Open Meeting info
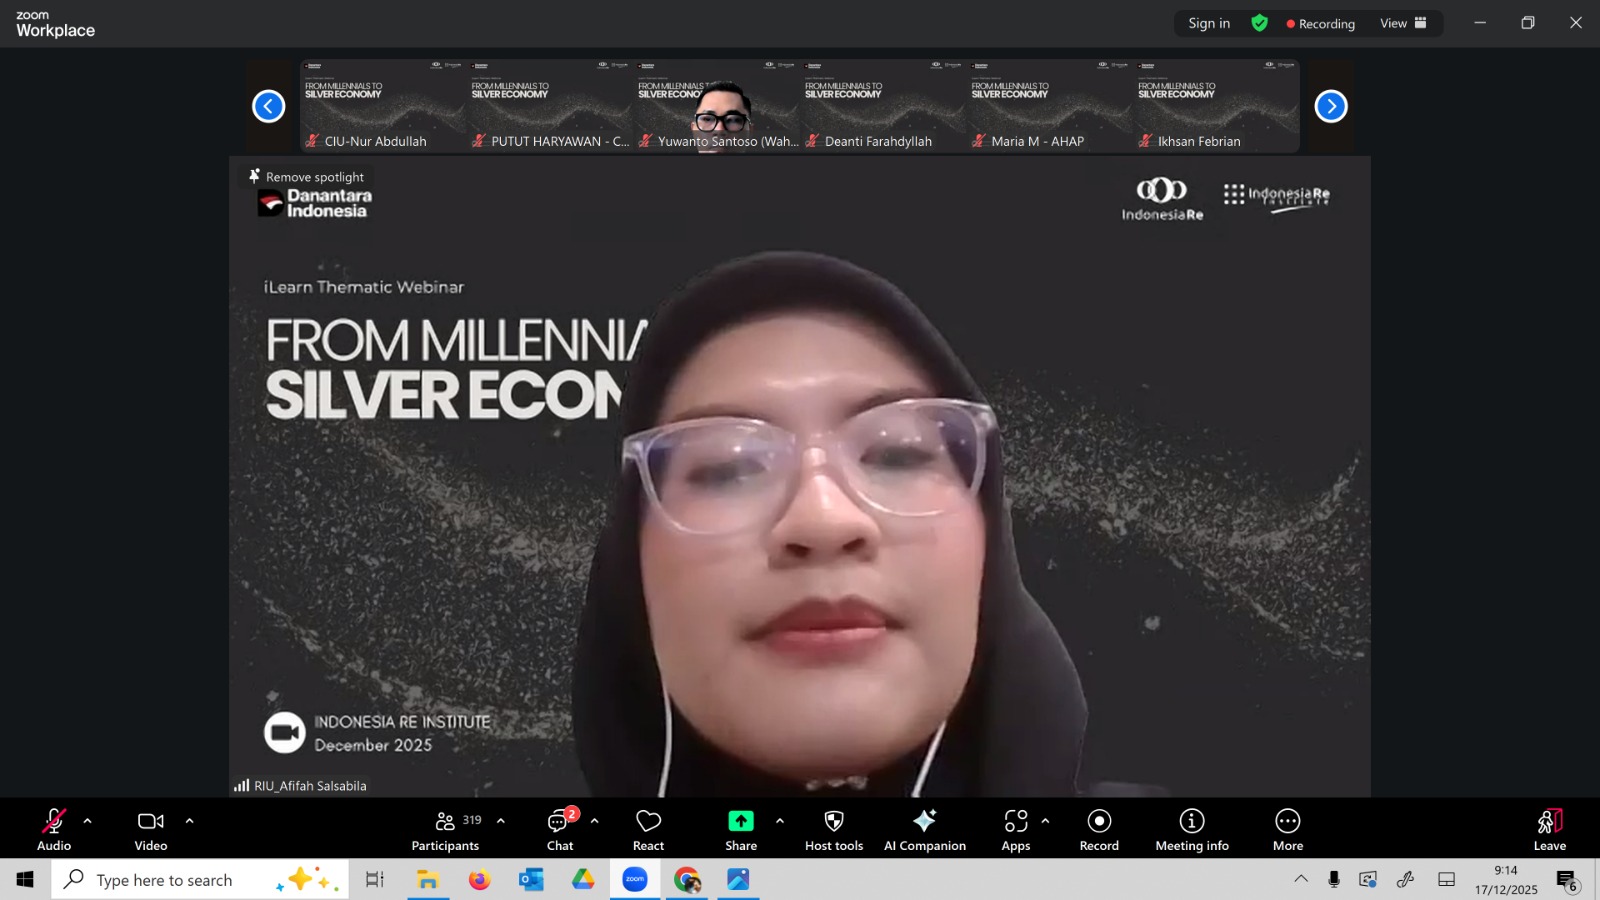 tap(1191, 830)
